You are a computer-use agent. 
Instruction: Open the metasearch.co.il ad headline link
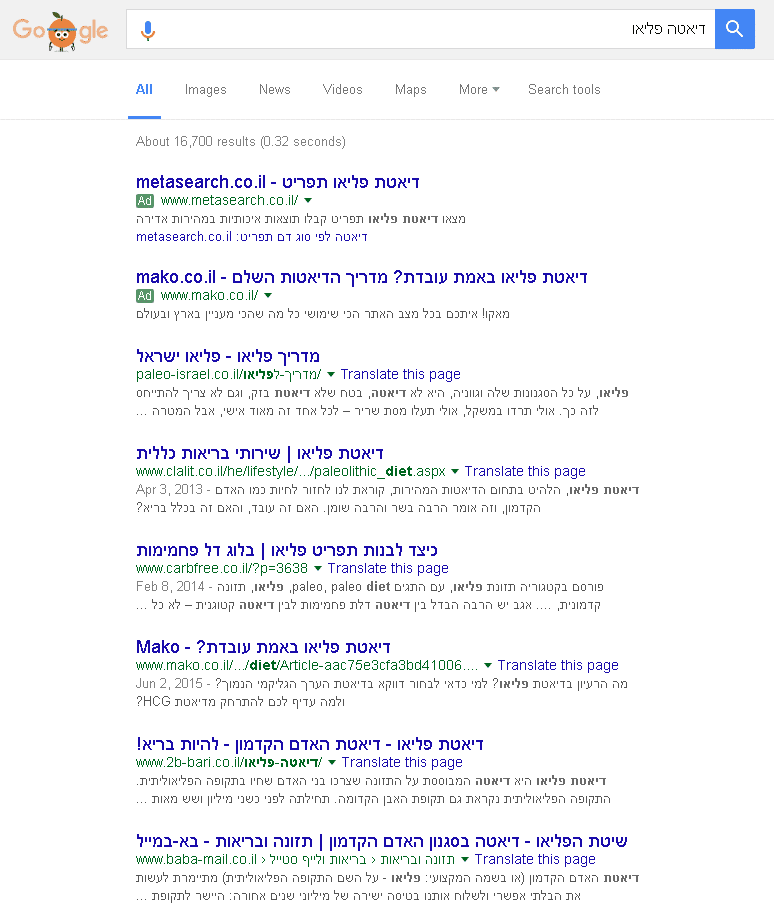277,182
